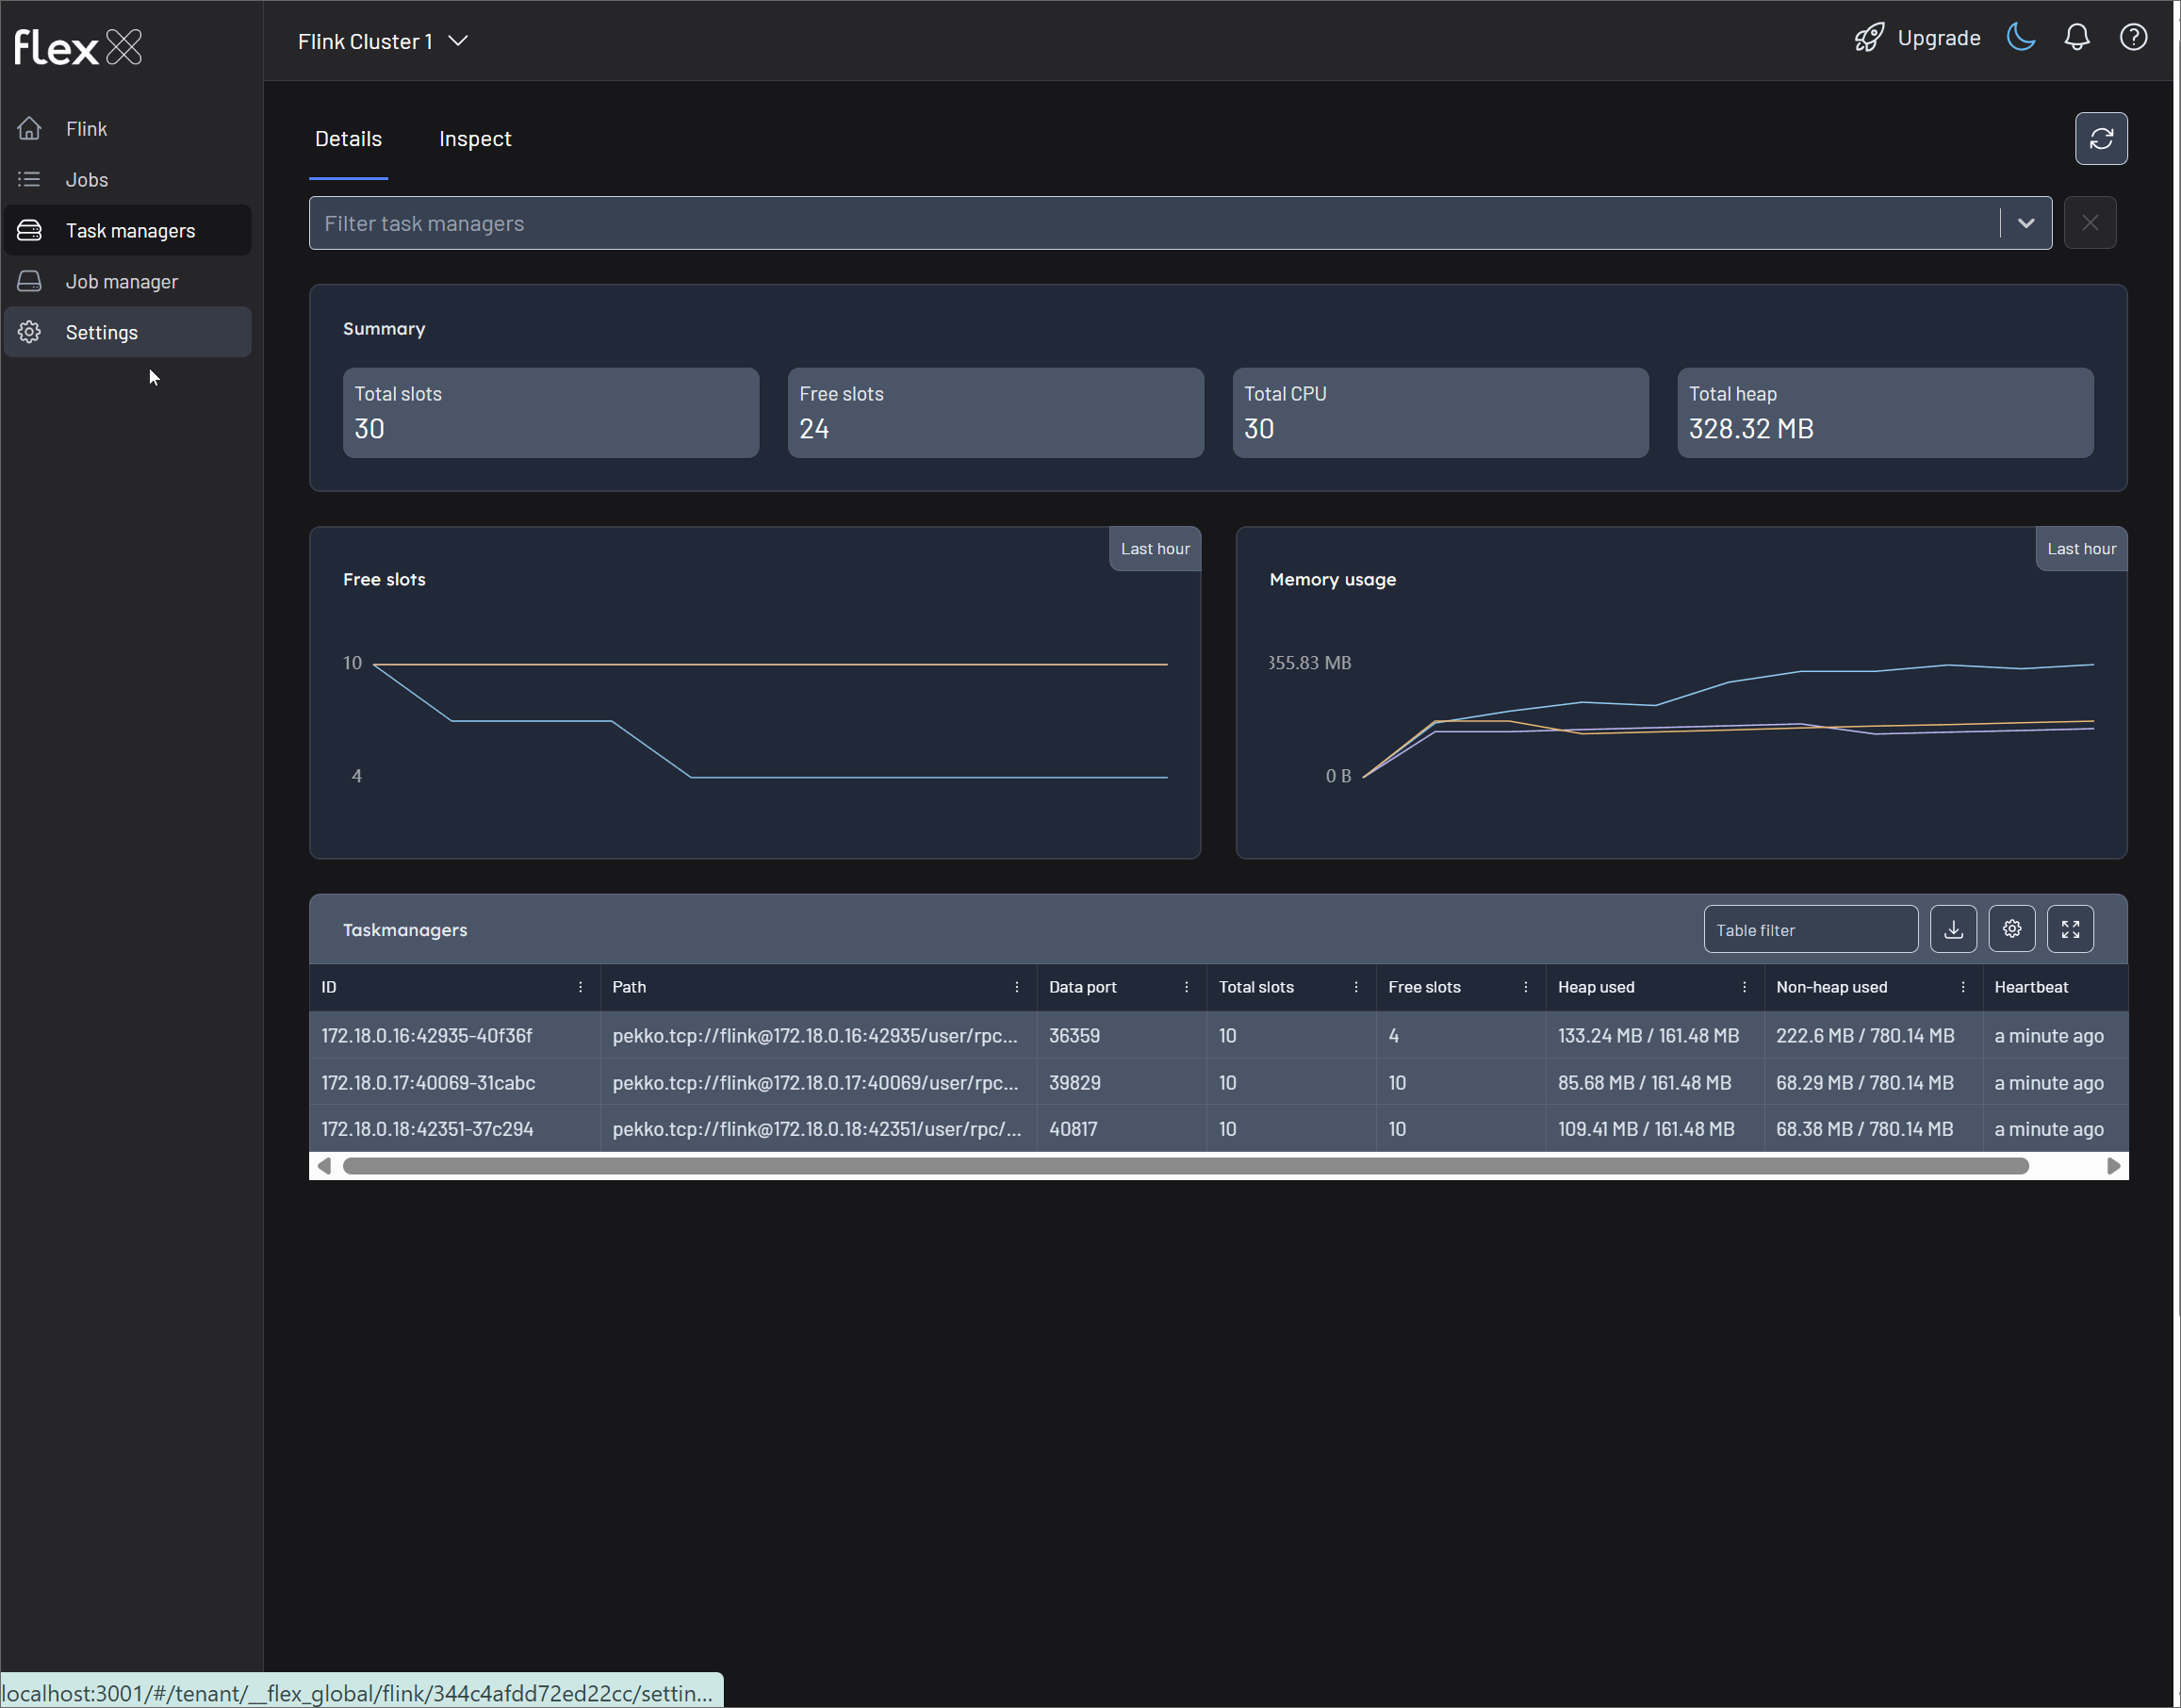The image size is (2181, 1708).
Task: Open filter task managers dropdown arrow
Action: [x=2026, y=223]
